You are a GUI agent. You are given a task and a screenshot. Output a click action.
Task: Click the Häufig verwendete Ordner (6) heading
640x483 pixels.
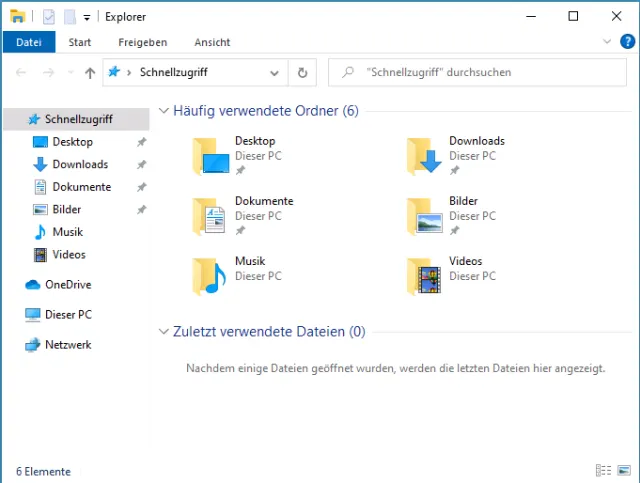coord(266,111)
